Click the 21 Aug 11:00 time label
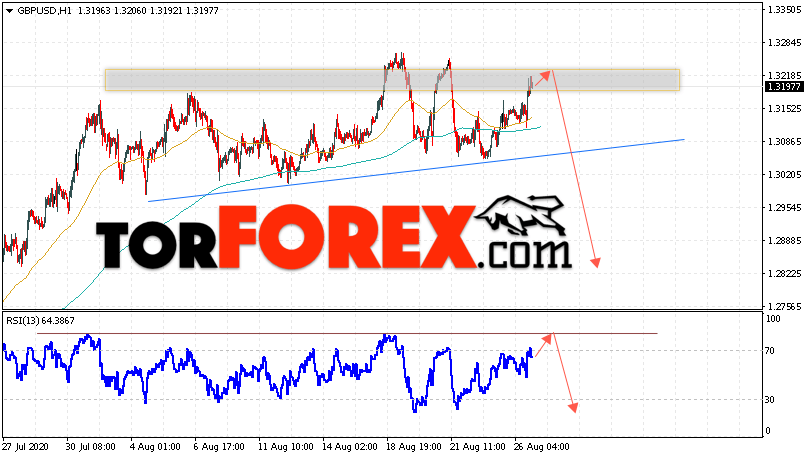Screen dimensions: 808x458 (478, 447)
